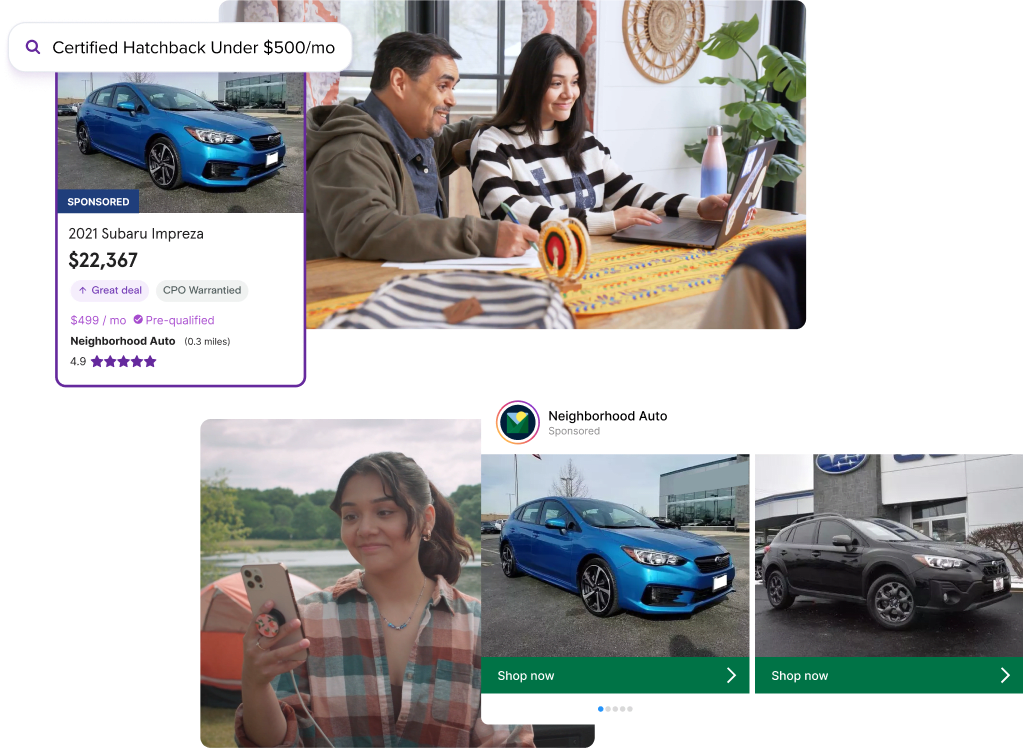Select the first blue carousel dot
The width and height of the screenshot is (1023, 748).
pos(601,709)
